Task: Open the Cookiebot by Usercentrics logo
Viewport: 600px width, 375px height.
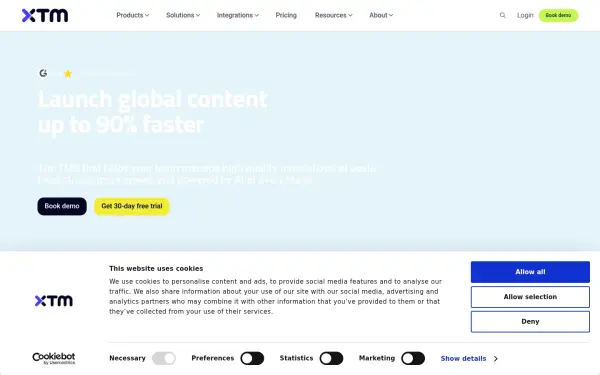Action: 54,359
